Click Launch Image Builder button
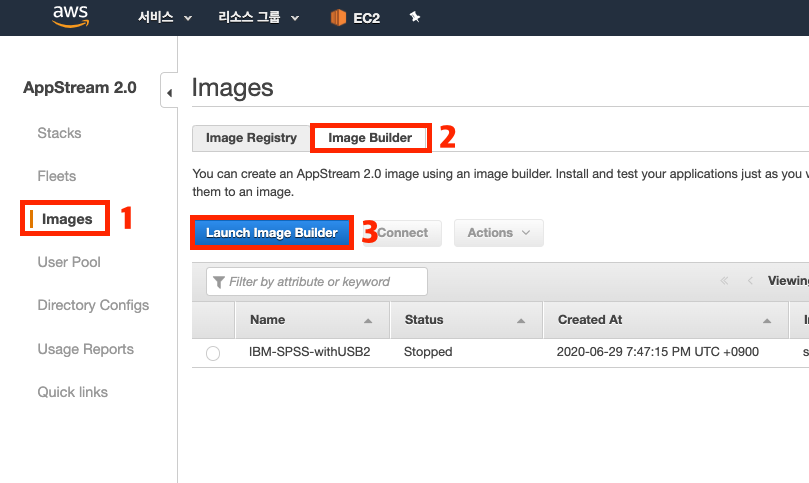Image resolution: width=809 pixels, height=483 pixels. coord(272,233)
